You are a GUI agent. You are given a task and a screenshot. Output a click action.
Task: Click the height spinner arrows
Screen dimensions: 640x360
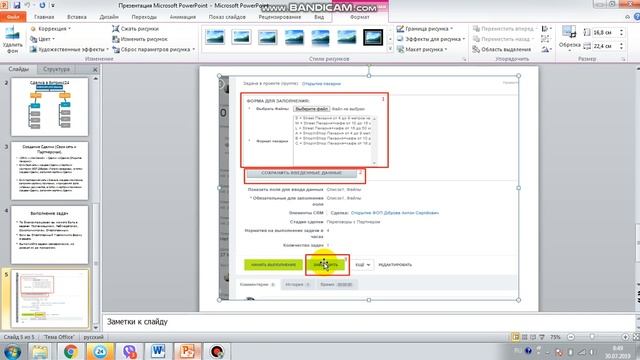(621, 32)
